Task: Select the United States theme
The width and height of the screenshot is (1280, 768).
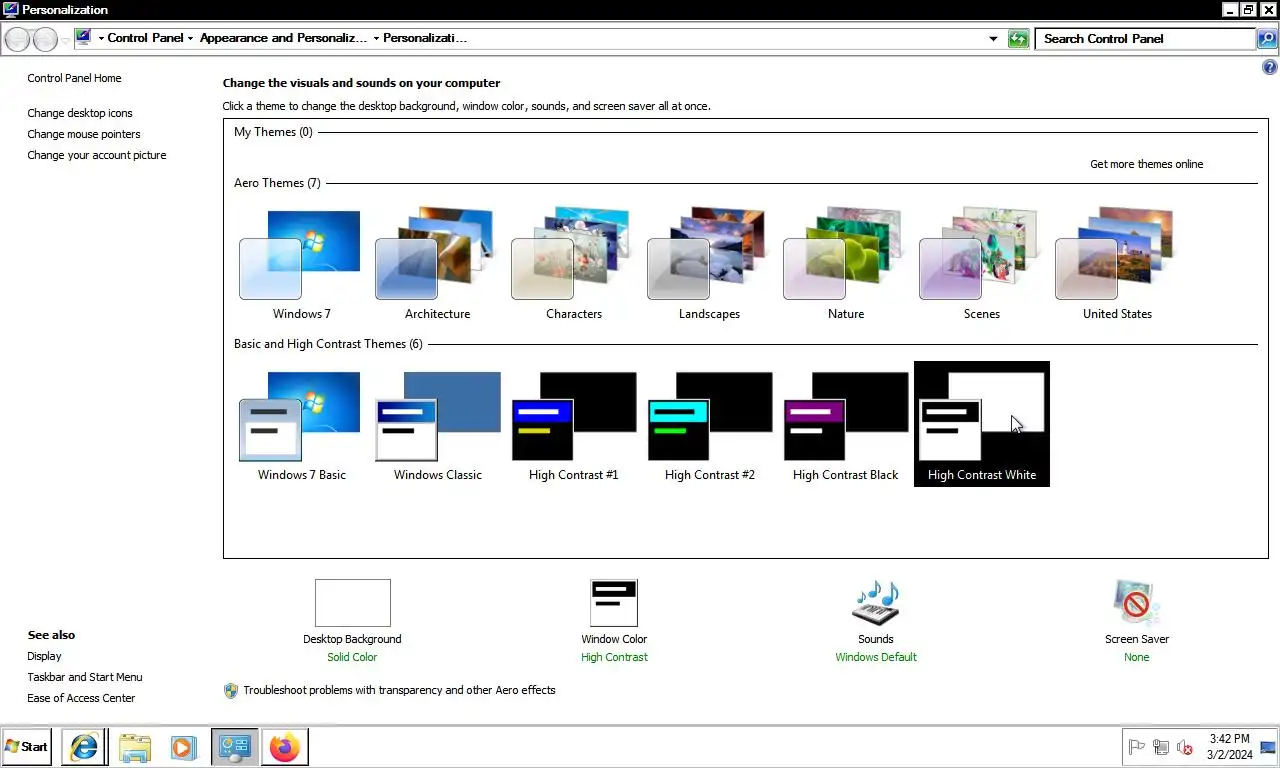Action: pyautogui.click(x=1117, y=264)
